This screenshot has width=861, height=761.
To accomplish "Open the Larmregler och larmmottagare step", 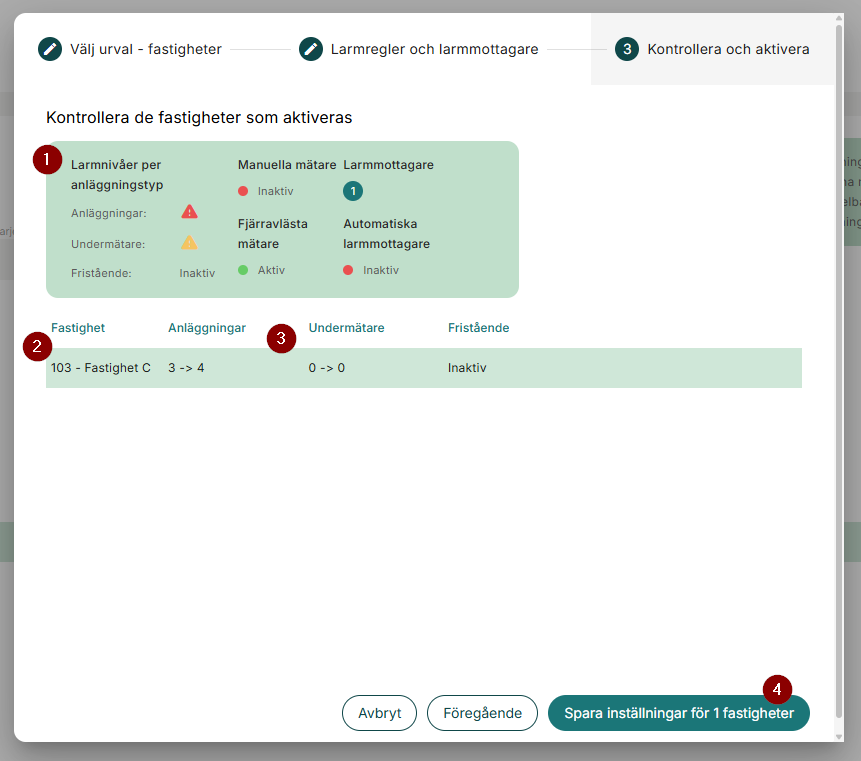I will pos(434,49).
